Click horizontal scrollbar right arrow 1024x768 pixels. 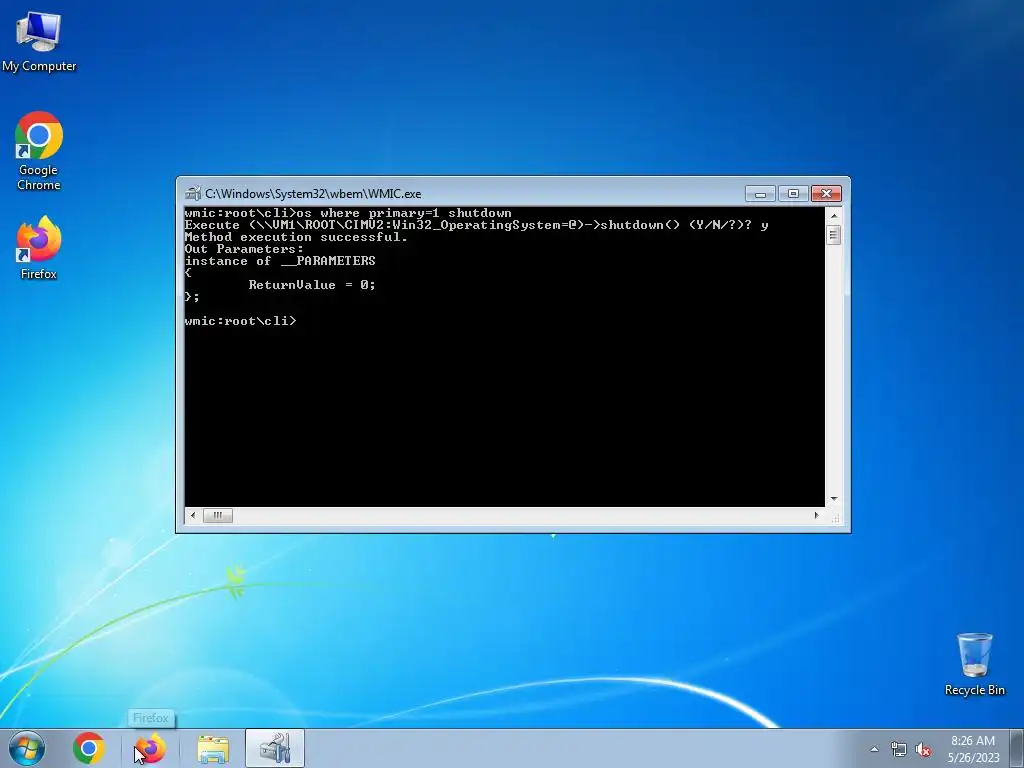[816, 515]
